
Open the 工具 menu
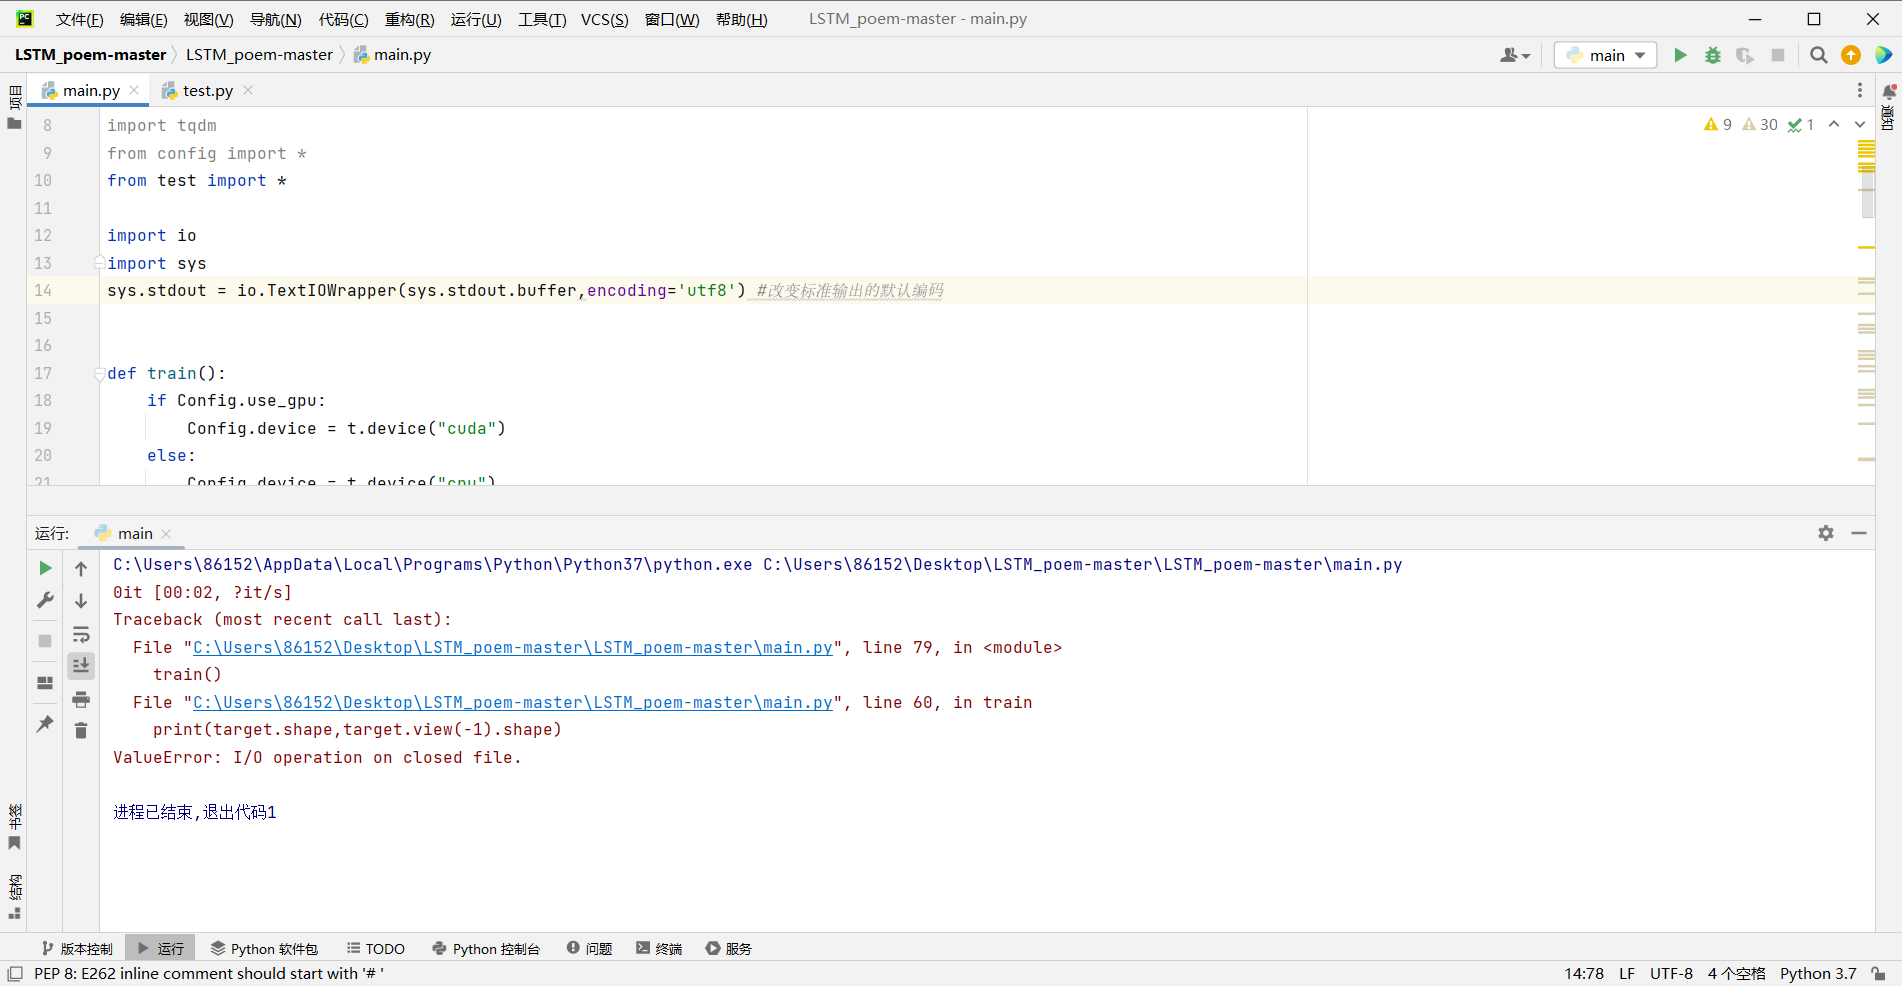point(542,19)
